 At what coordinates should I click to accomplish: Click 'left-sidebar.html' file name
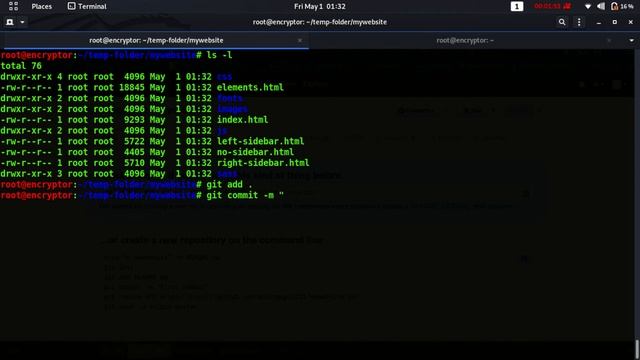(x=260, y=141)
